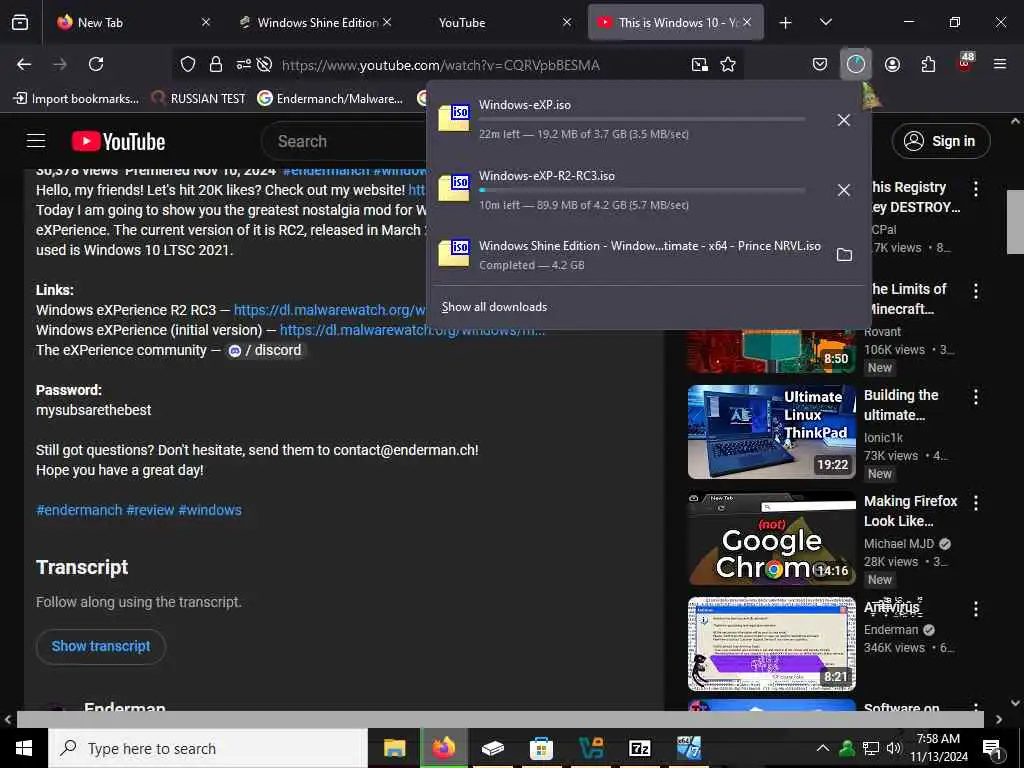Click Show all downloads
This screenshot has height=768, width=1024.
click(x=494, y=307)
